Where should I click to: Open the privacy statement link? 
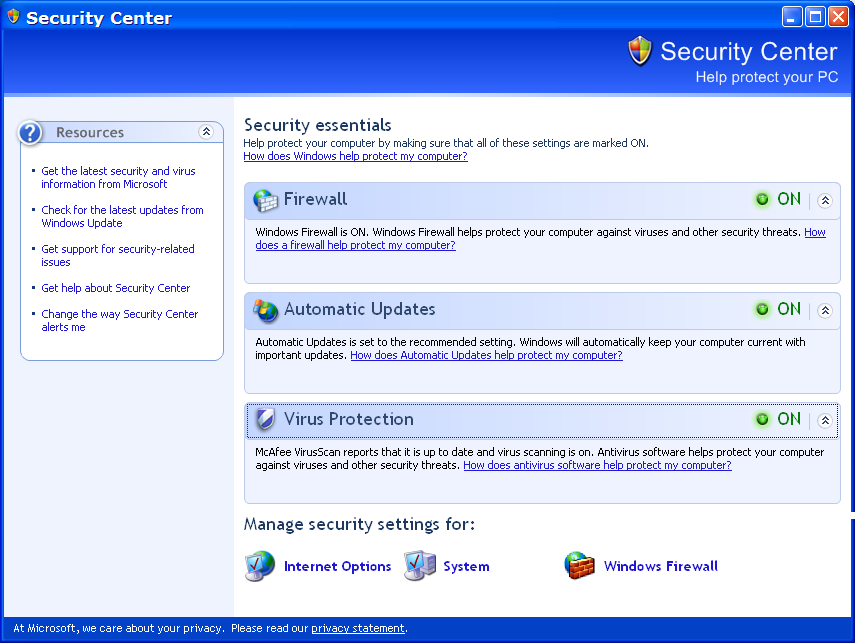click(x=358, y=629)
